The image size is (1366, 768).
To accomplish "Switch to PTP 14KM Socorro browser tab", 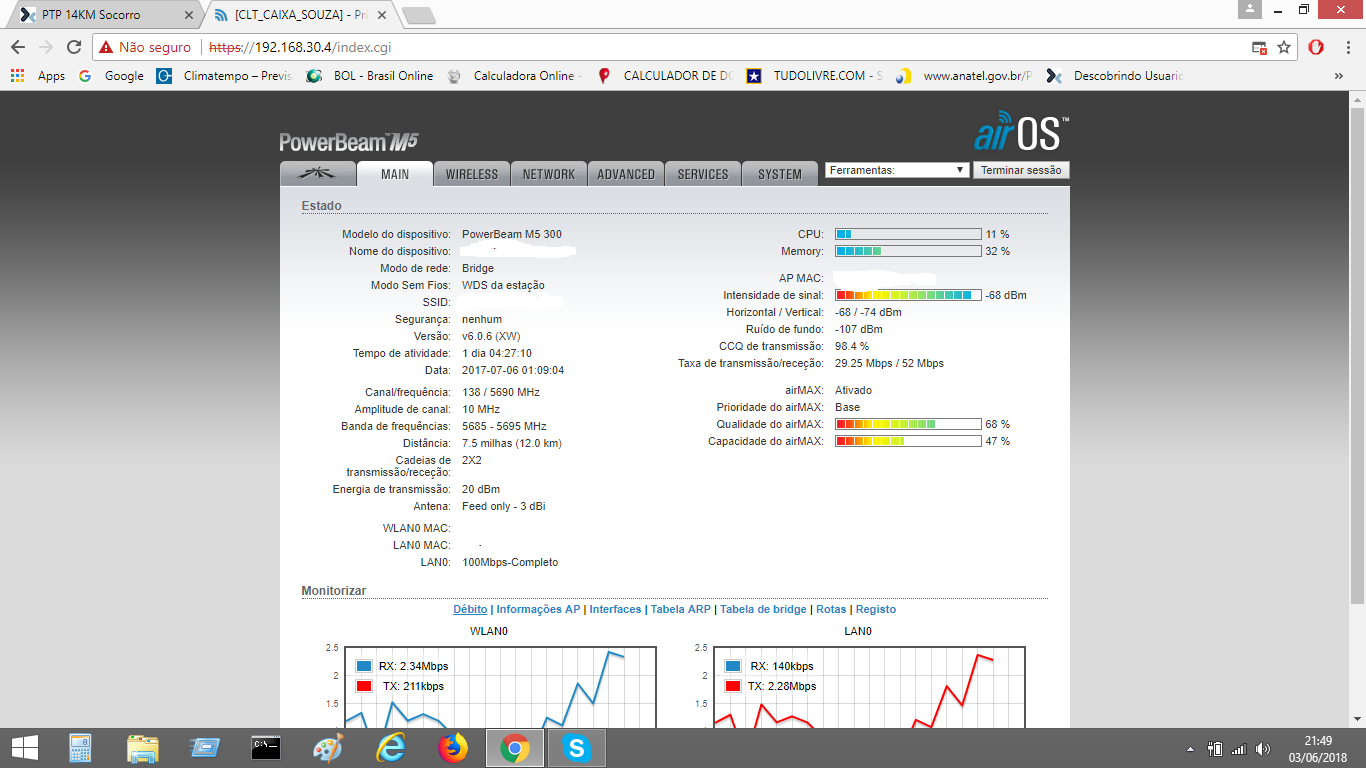I will tap(104, 15).
